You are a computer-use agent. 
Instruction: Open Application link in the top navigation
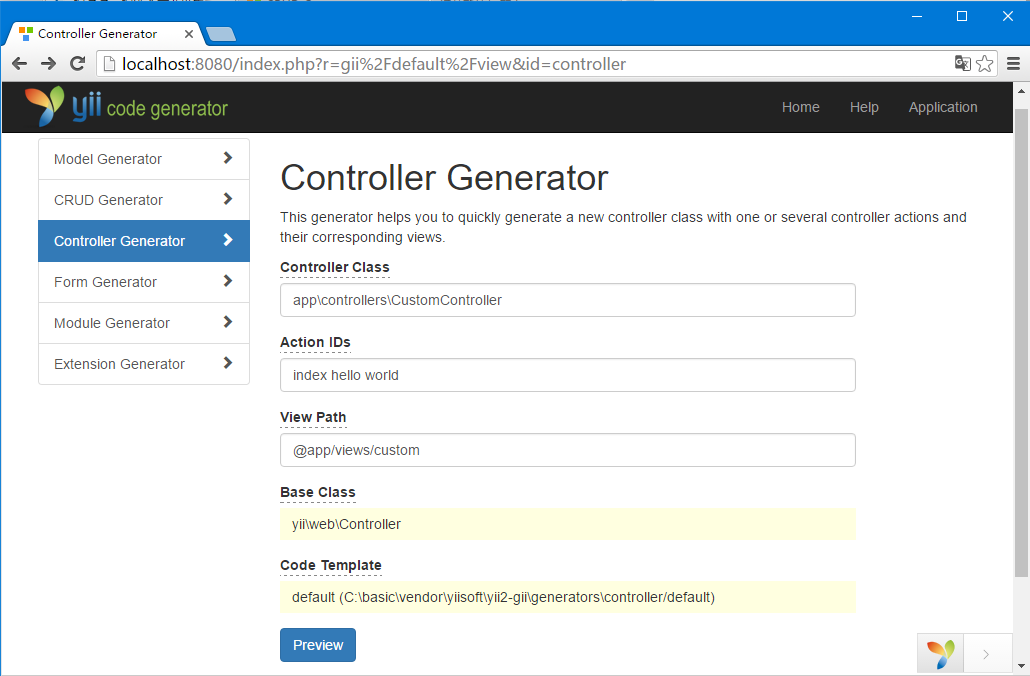(x=943, y=107)
